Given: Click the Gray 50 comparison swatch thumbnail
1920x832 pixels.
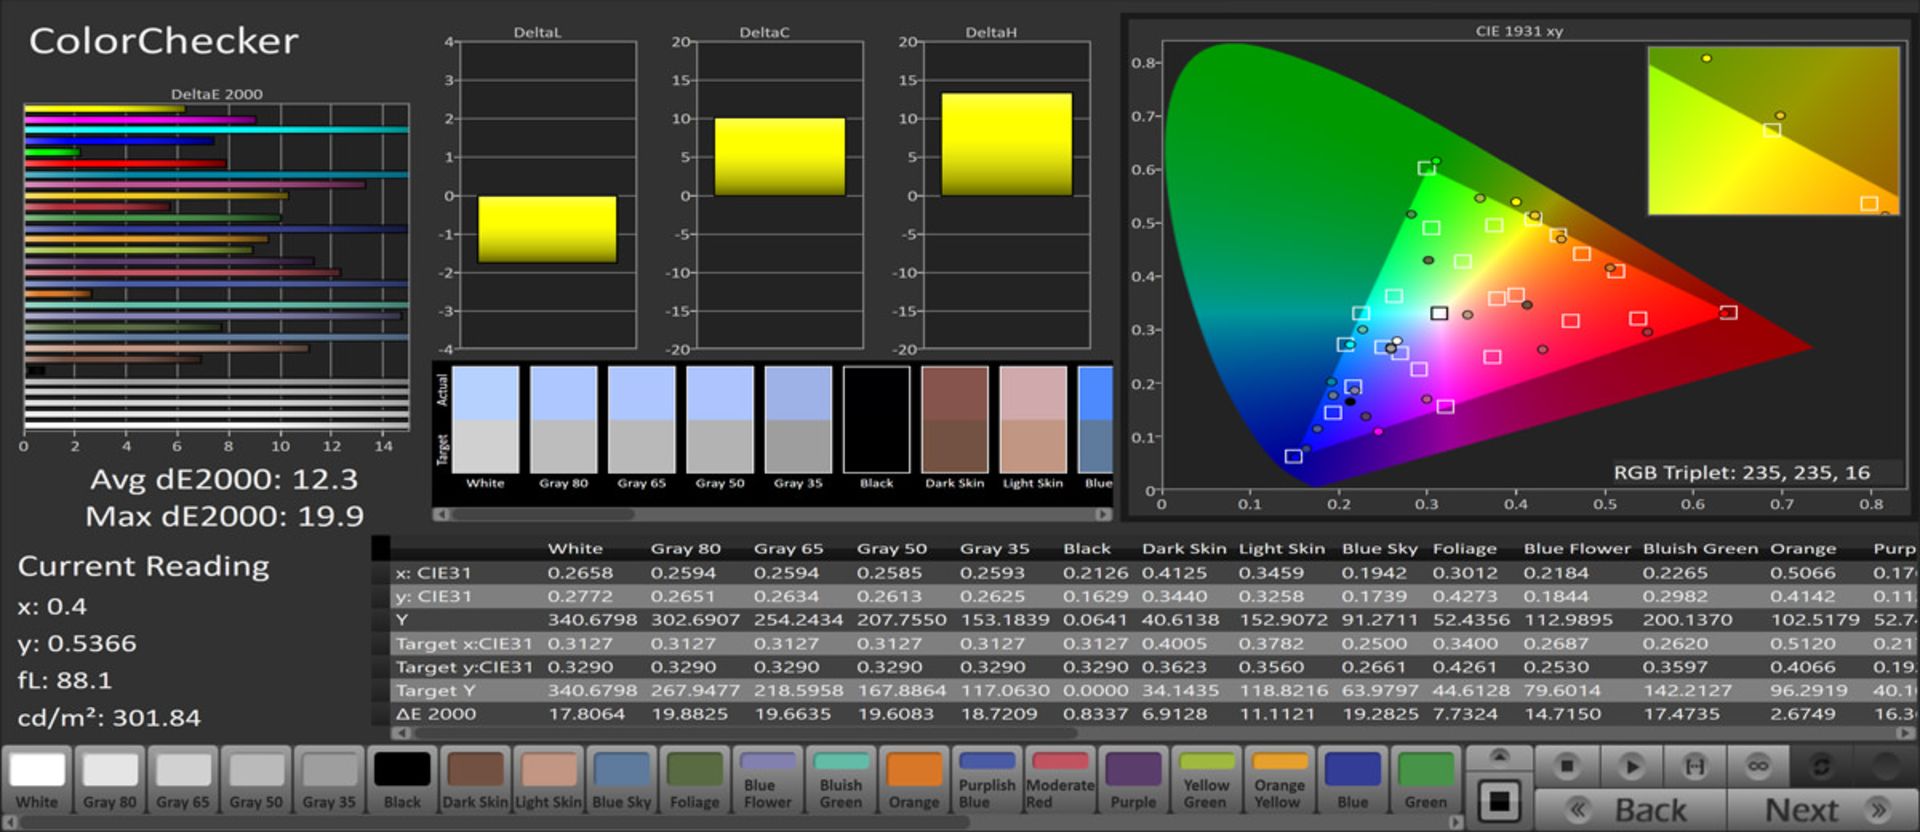Looking at the screenshot, I should [x=720, y=420].
